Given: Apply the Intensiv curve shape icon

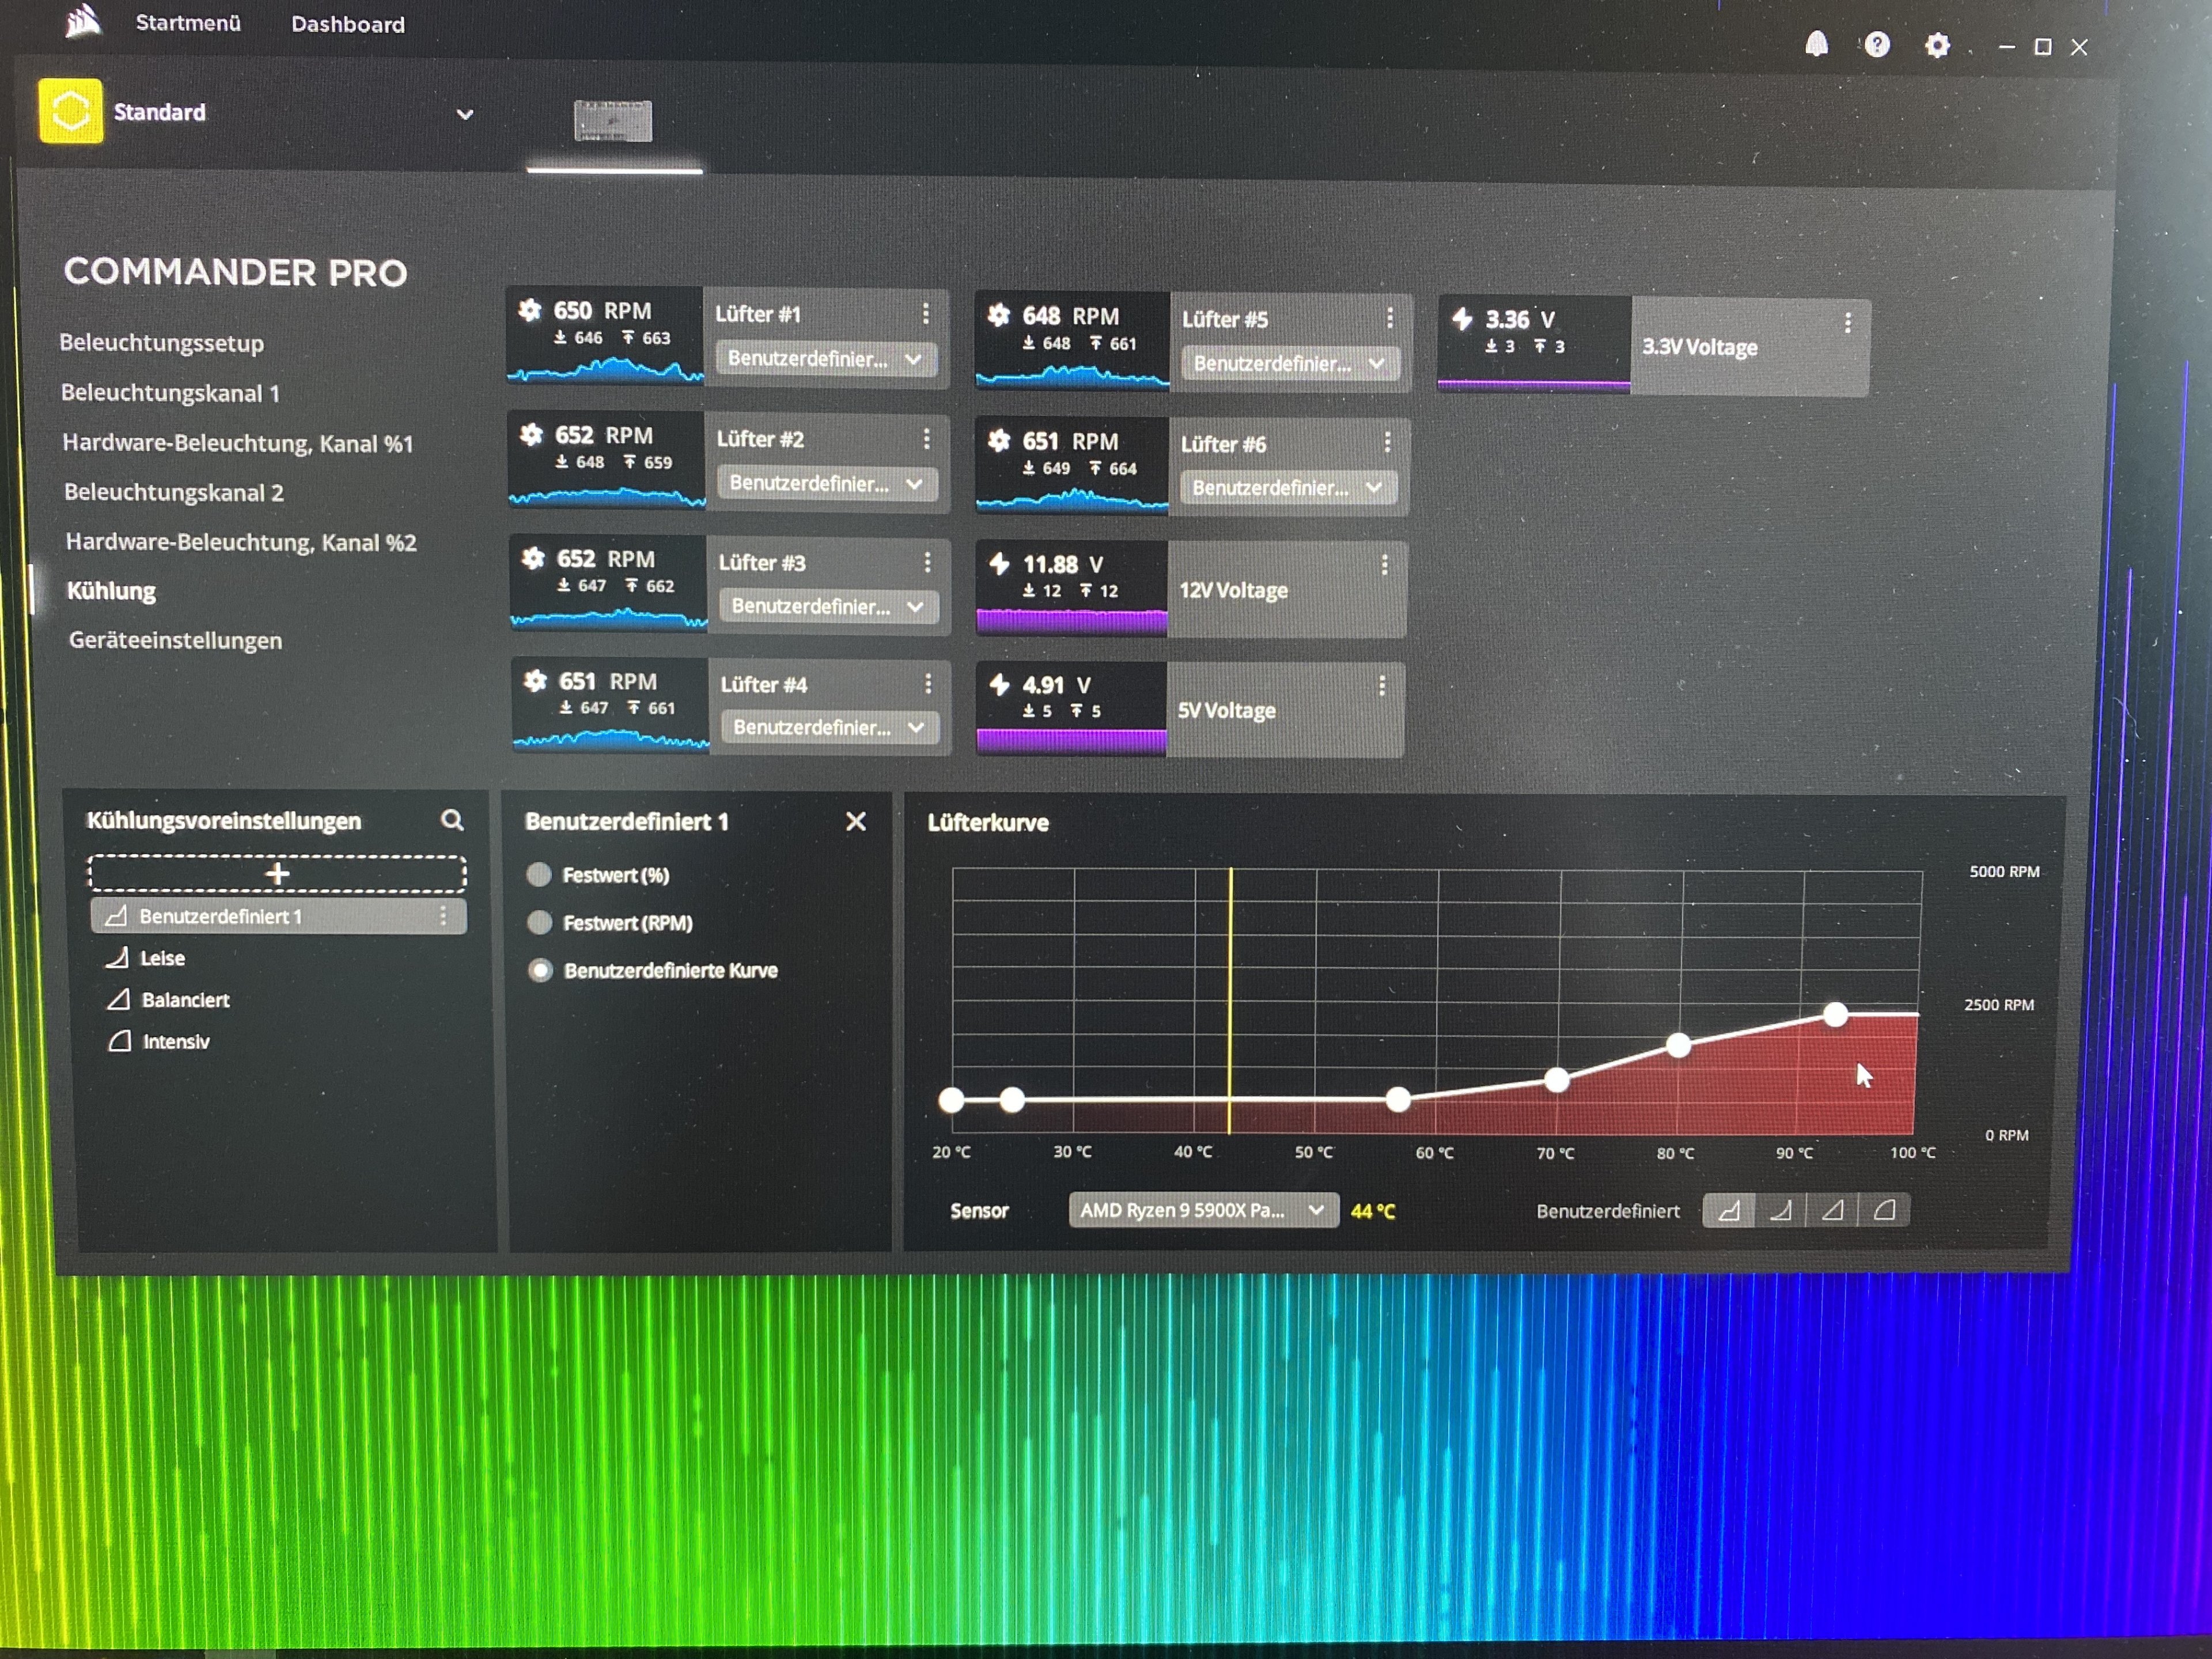Looking at the screenshot, I should 1884,1210.
